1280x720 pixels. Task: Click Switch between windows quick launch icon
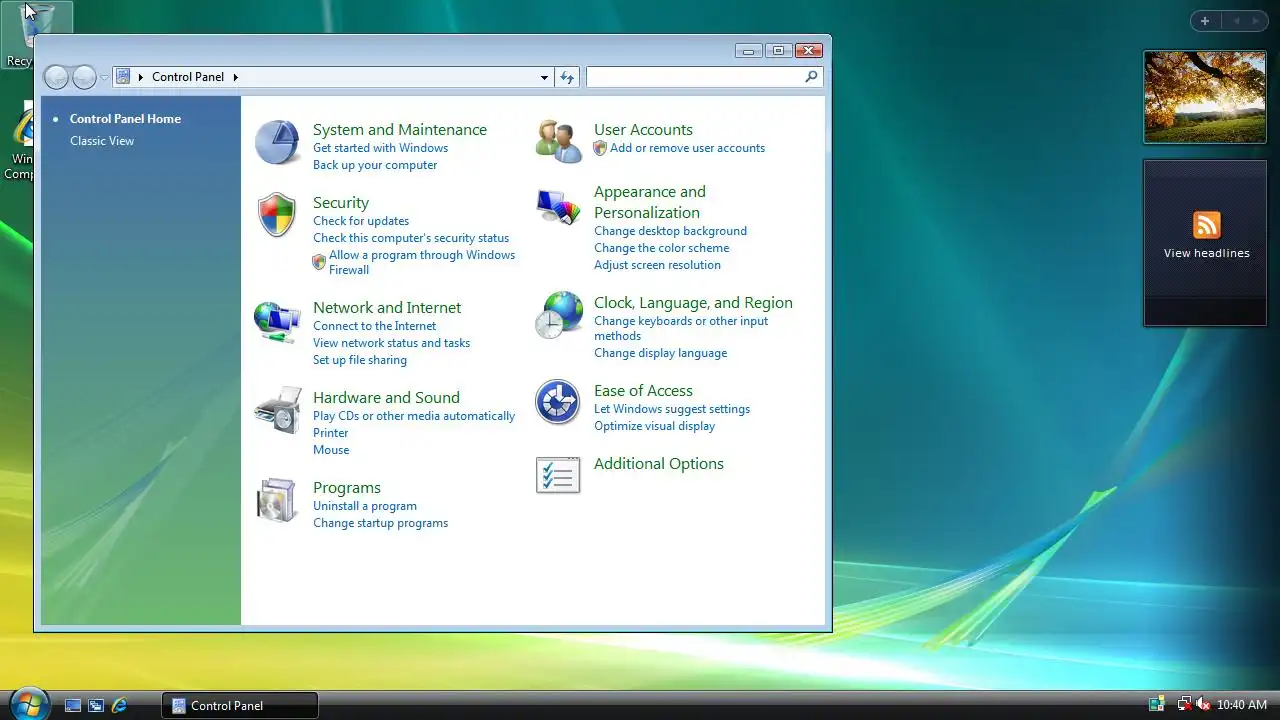(96, 705)
